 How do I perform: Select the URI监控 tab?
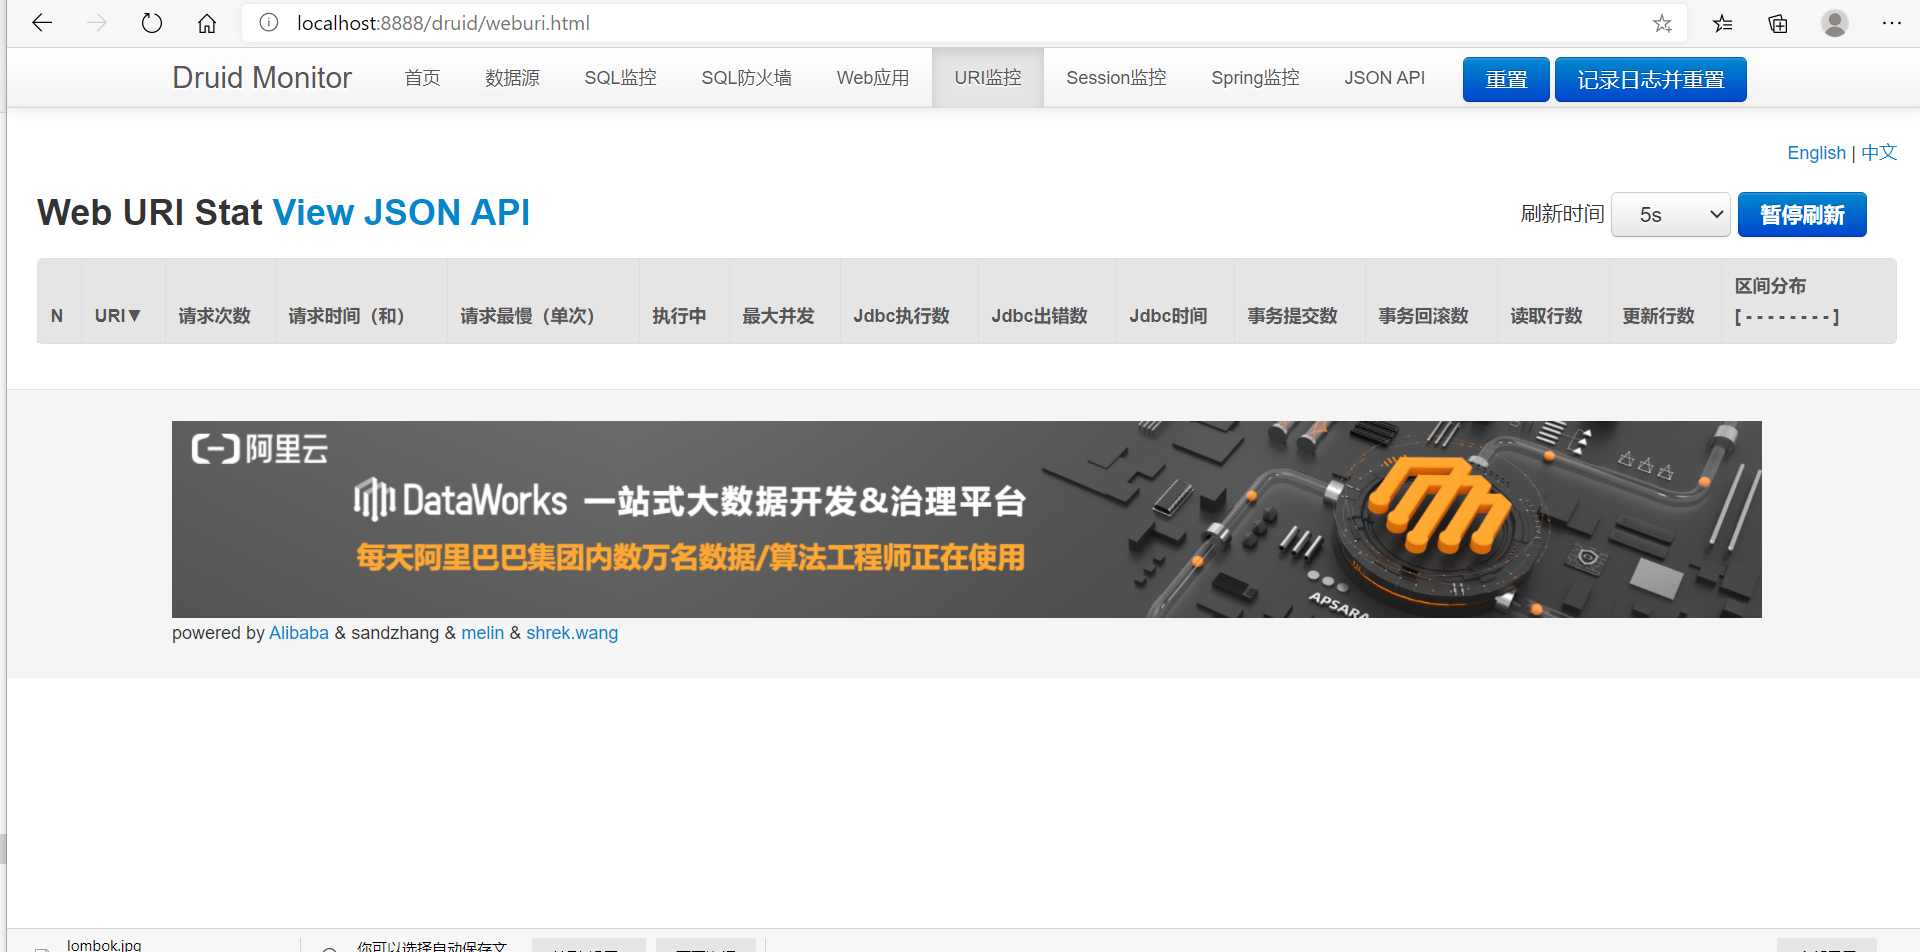(988, 78)
